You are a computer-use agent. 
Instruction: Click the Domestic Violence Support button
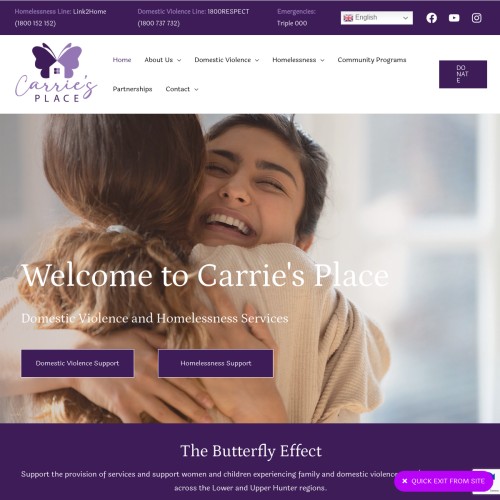(x=77, y=363)
